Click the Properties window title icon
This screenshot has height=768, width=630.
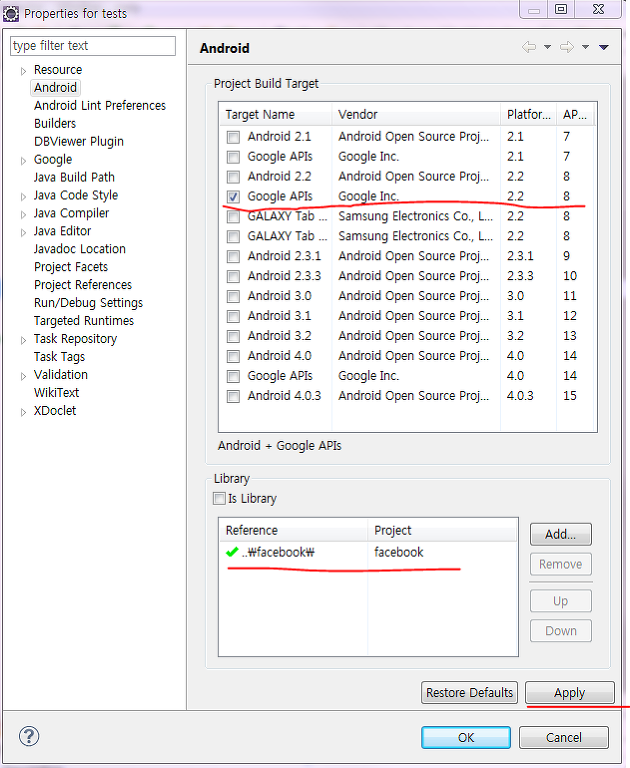(11, 13)
